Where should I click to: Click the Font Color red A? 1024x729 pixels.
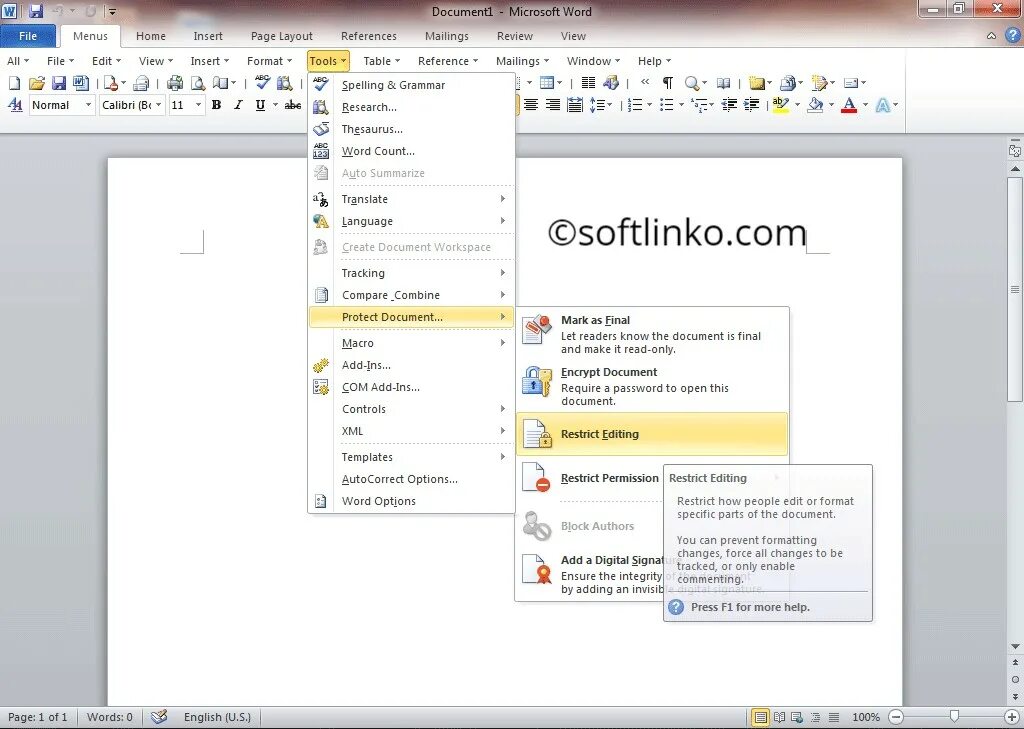[849, 105]
